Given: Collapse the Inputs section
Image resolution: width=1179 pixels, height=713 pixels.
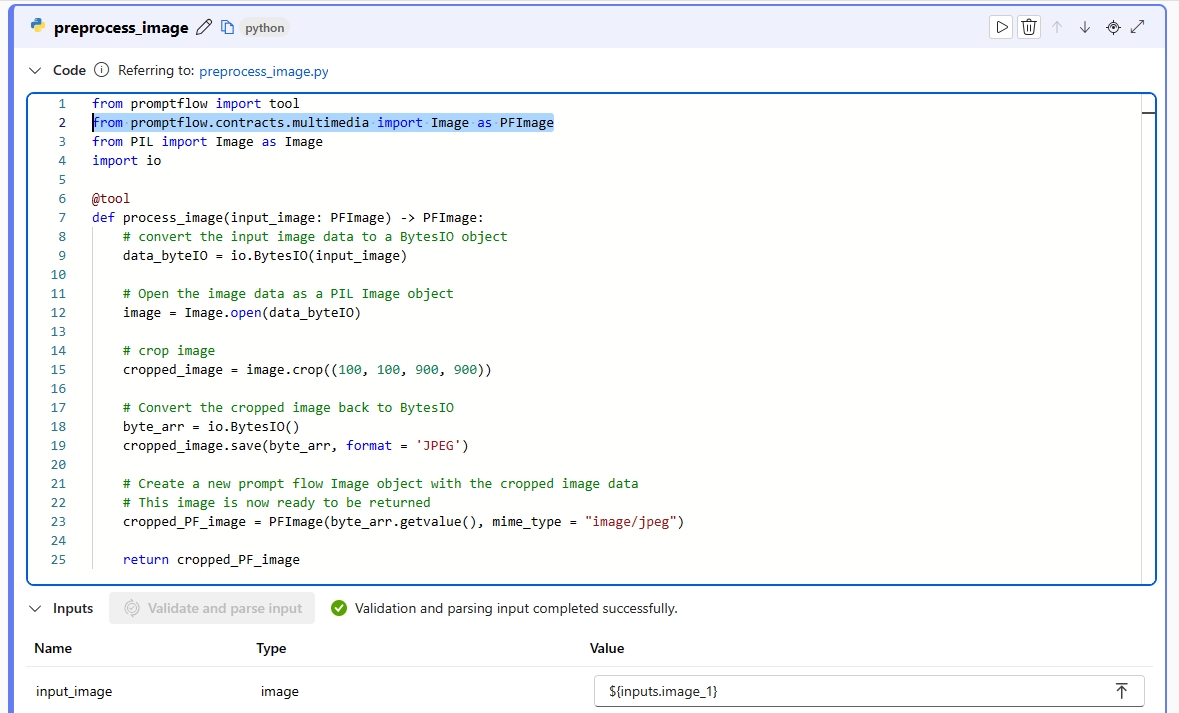Looking at the screenshot, I should coord(35,608).
